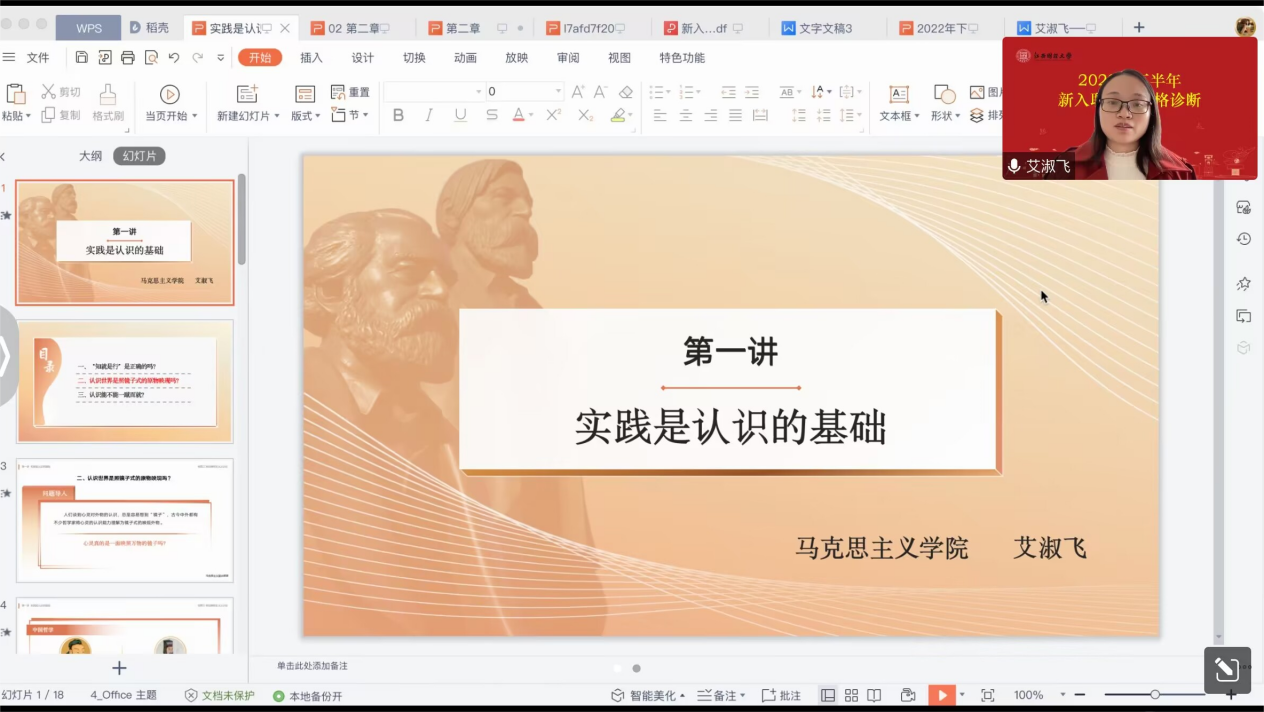Click Document Unprotected (文档未保护) status
The width and height of the screenshot is (1264, 712).
220,695
